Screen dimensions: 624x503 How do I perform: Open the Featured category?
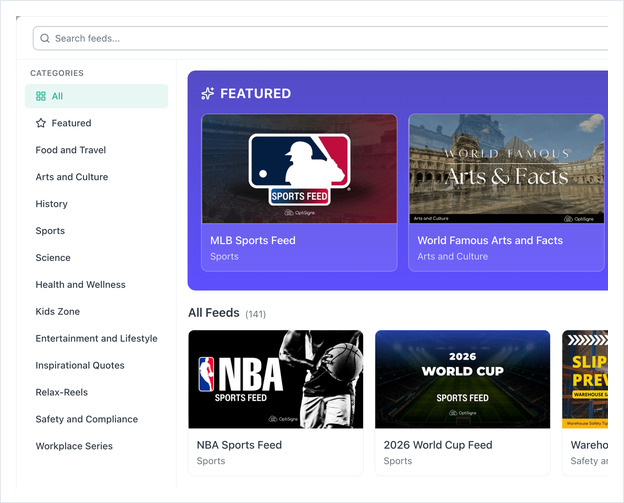tap(96, 123)
